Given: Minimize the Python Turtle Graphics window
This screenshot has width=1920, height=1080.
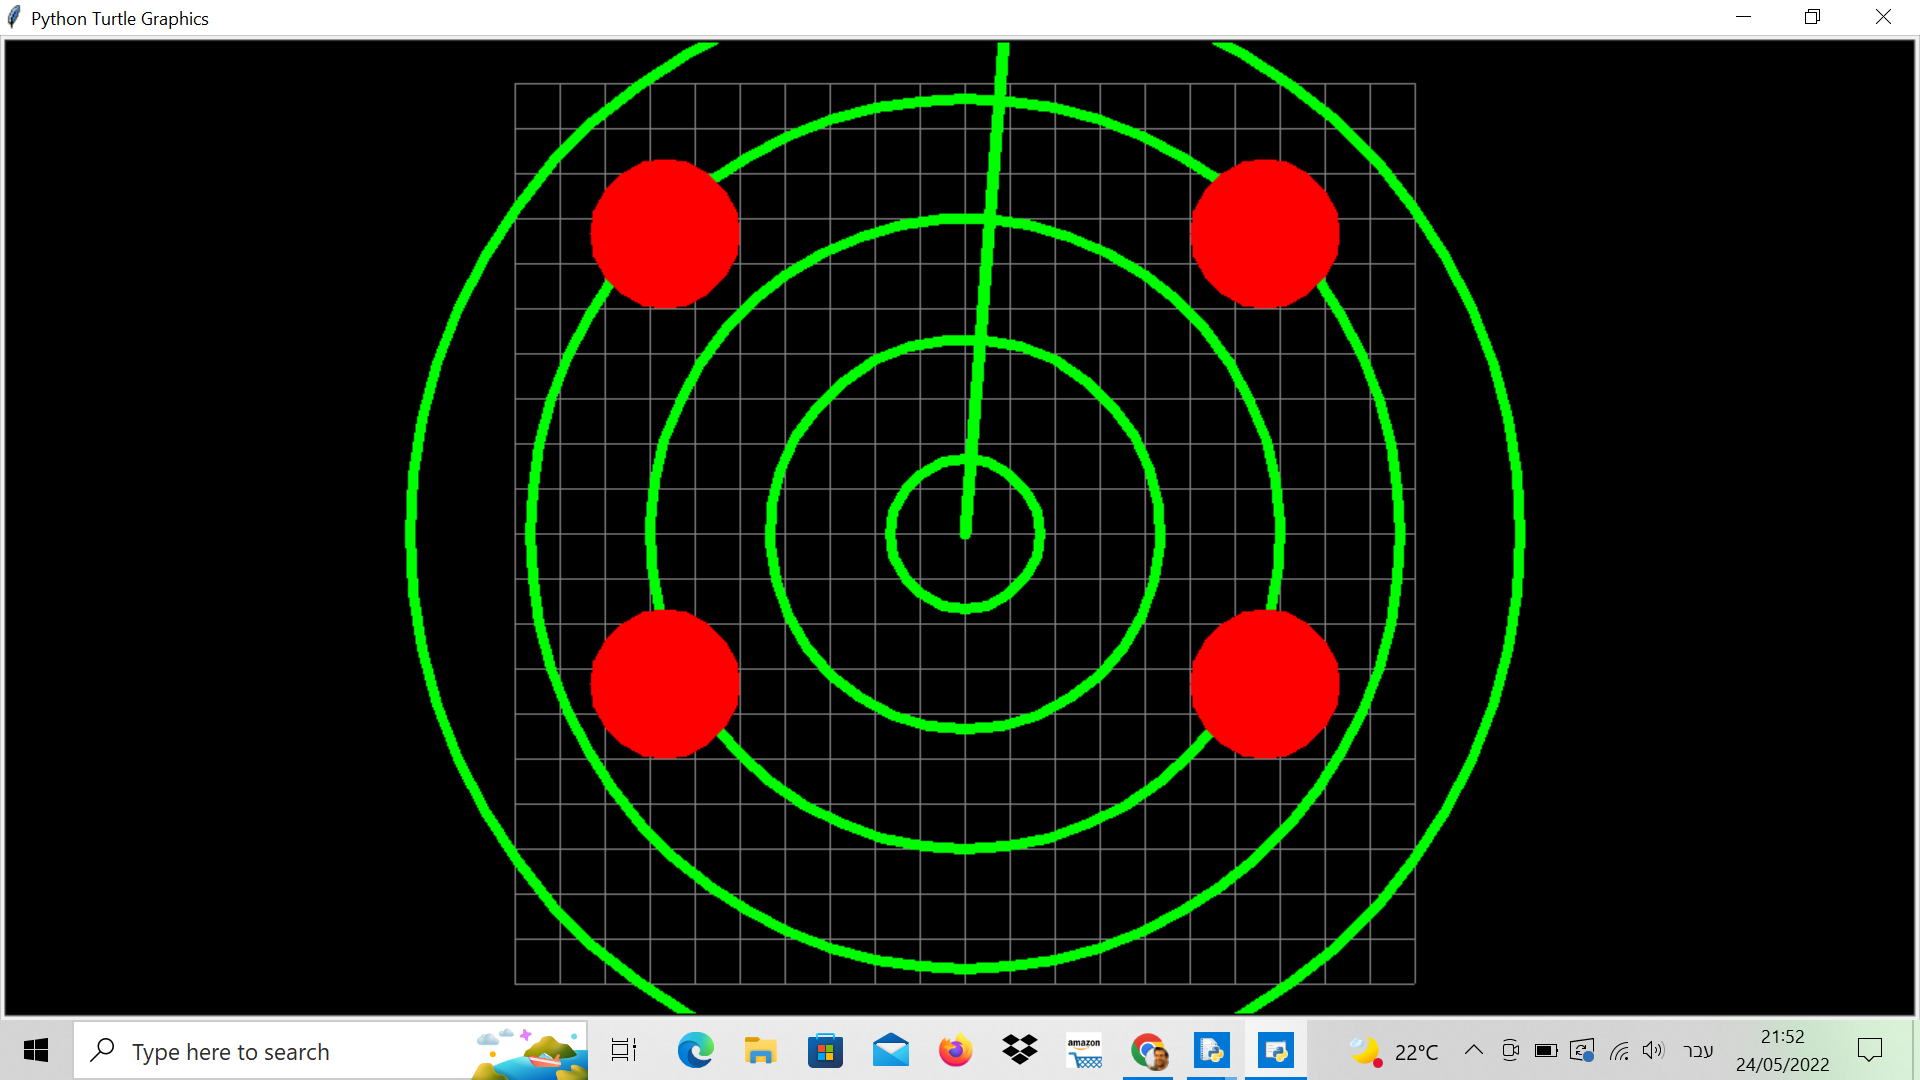Looking at the screenshot, I should (x=1743, y=17).
